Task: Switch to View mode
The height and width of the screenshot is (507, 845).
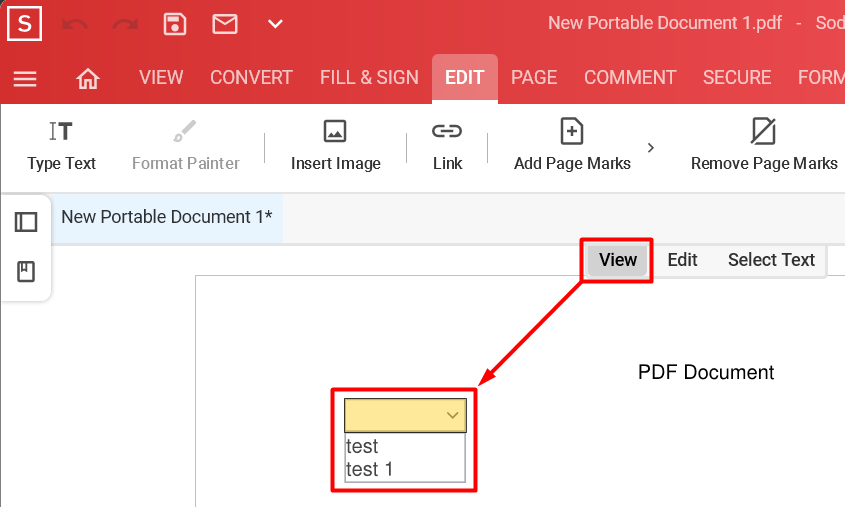Action: coord(618,260)
